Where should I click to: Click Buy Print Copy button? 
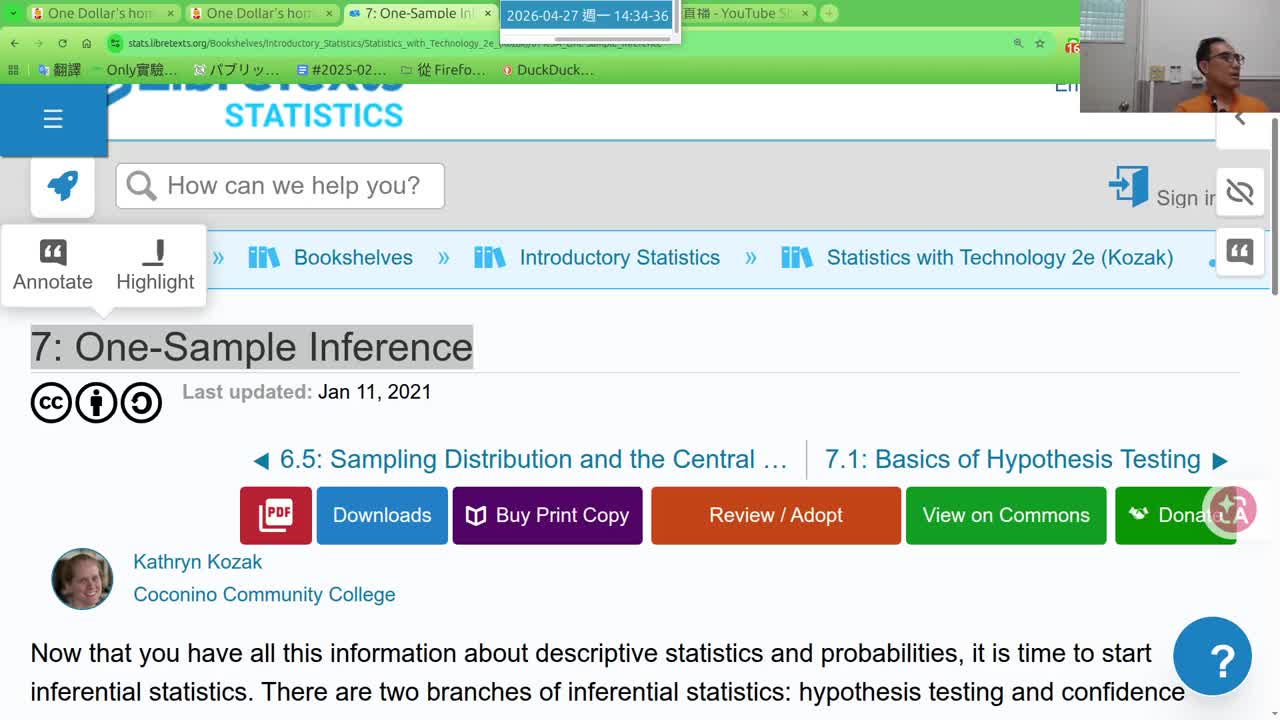[x=548, y=515]
